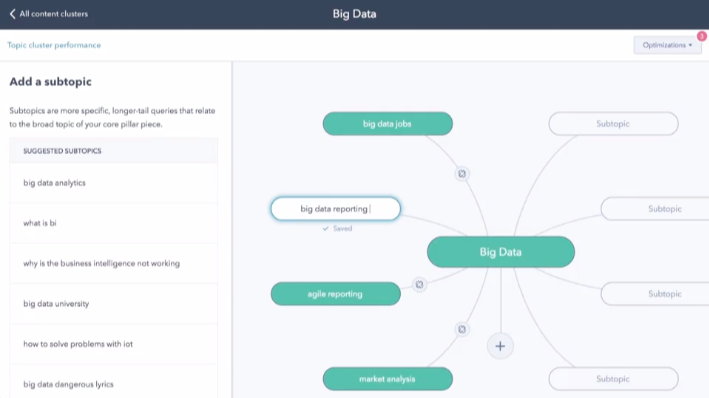Pick big data university suggestion

click(113, 303)
